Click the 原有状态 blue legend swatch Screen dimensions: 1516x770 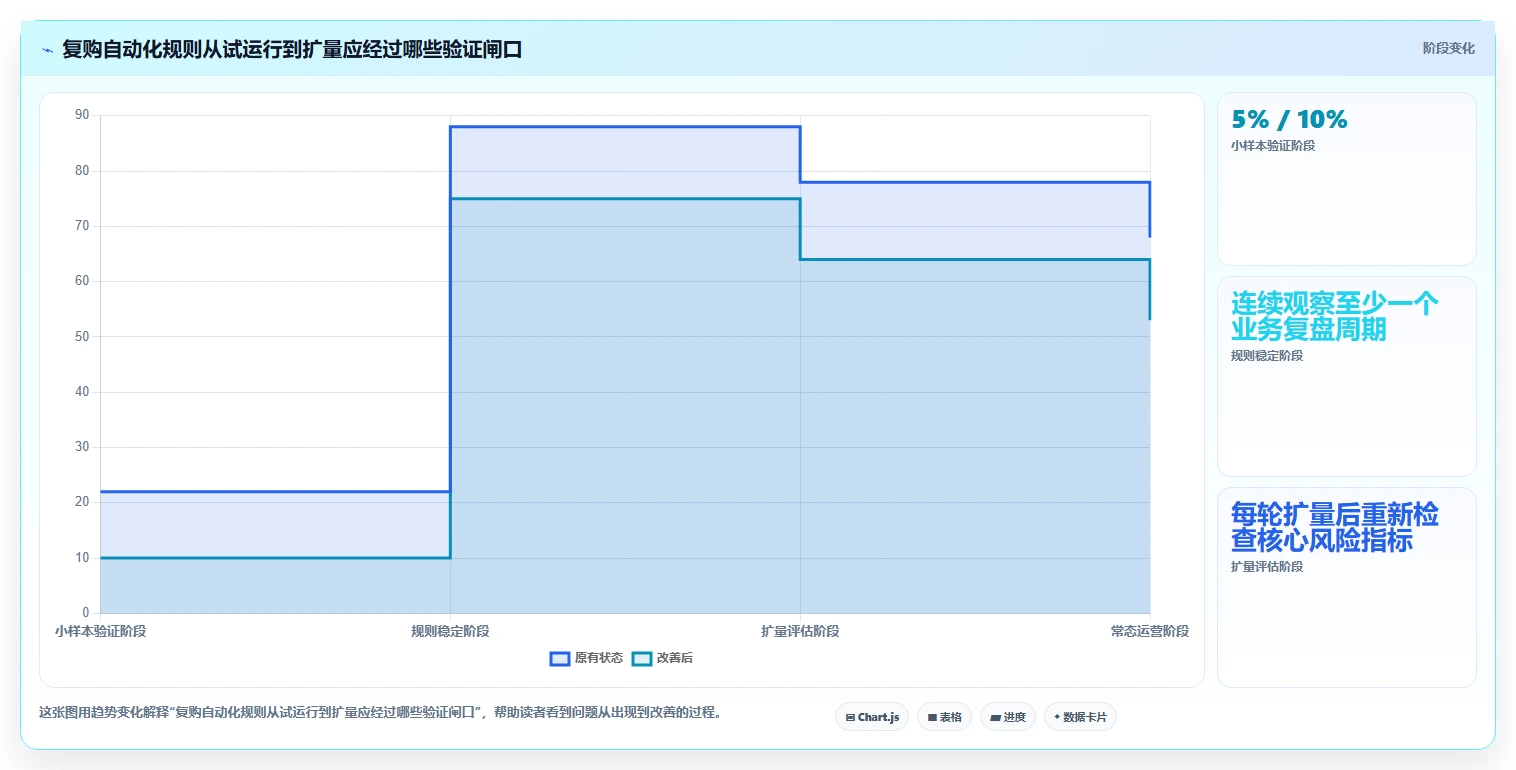(x=560, y=658)
